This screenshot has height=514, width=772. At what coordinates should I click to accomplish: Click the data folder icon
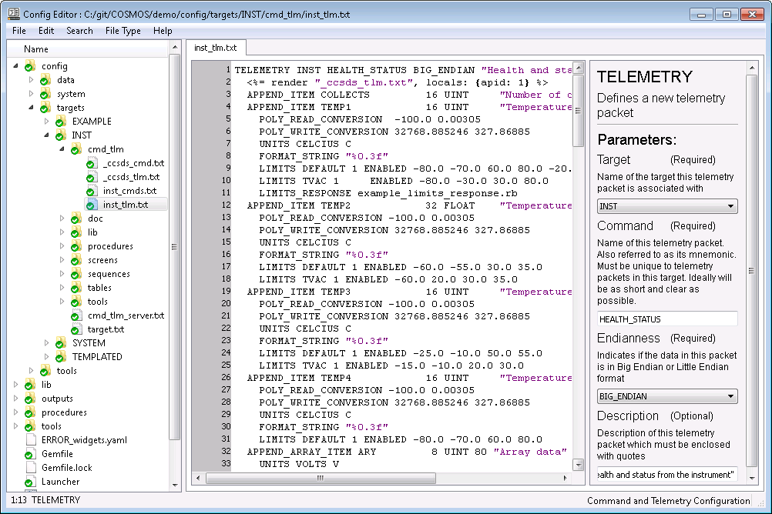(45, 80)
